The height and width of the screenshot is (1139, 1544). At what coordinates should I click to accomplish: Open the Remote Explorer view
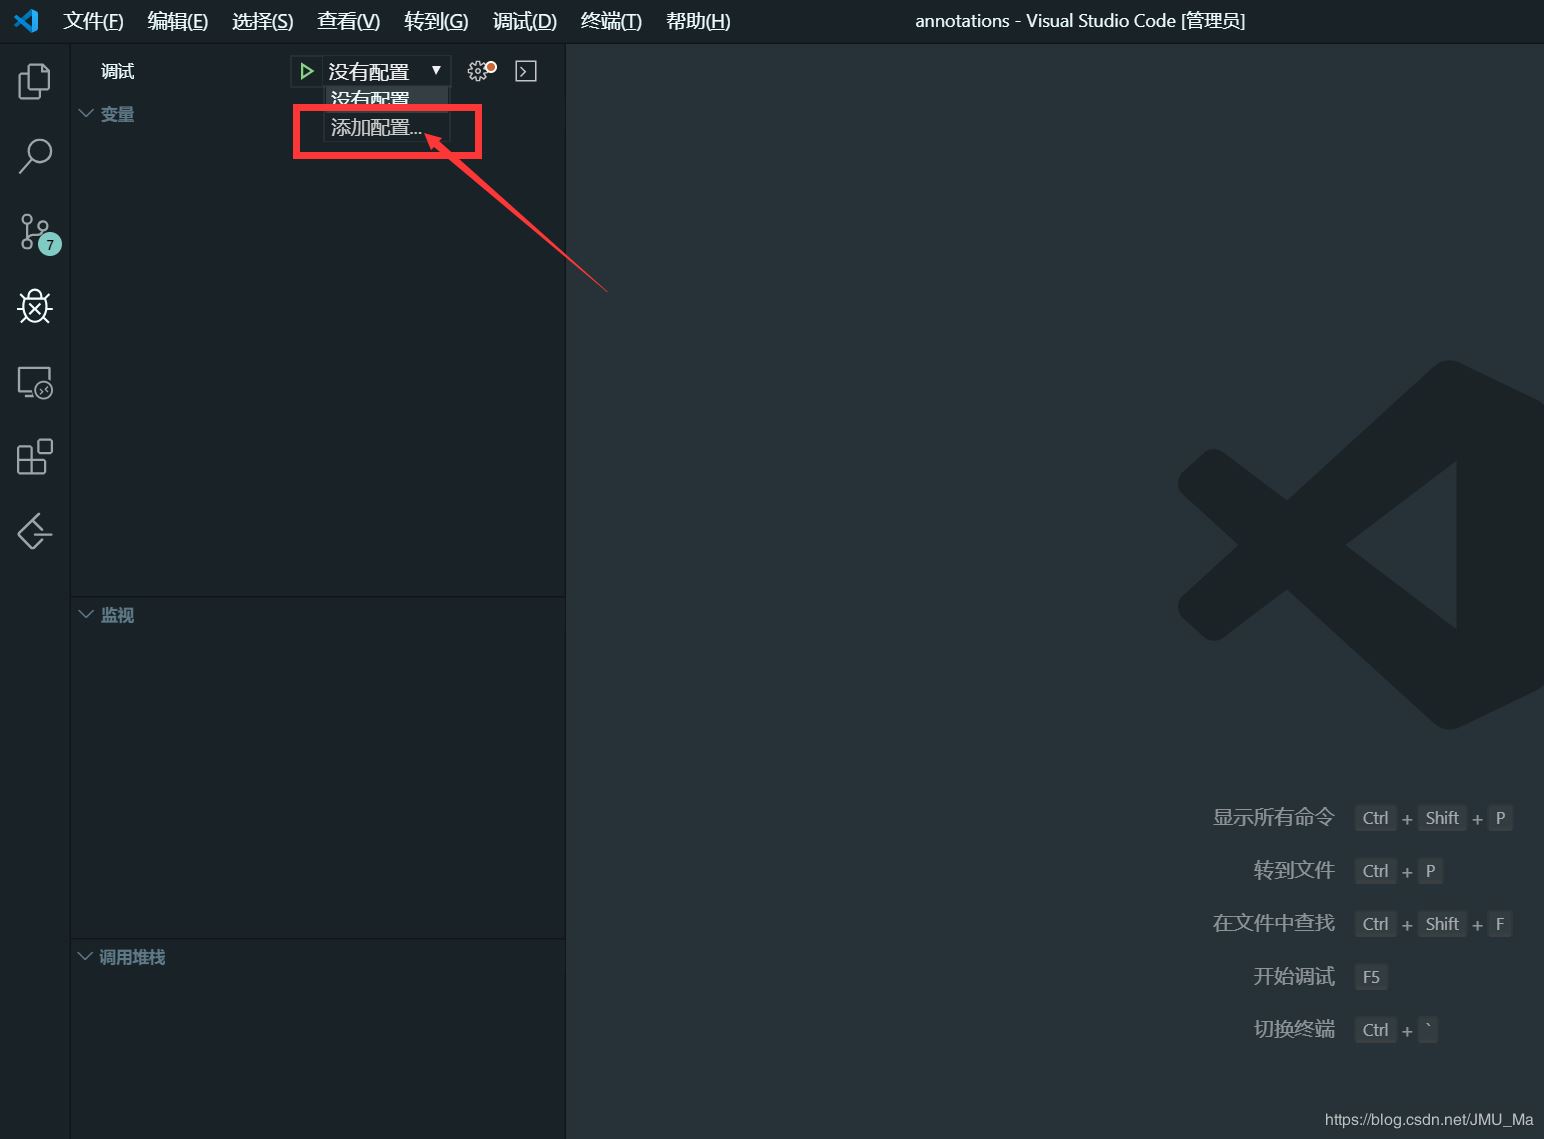pyautogui.click(x=35, y=382)
